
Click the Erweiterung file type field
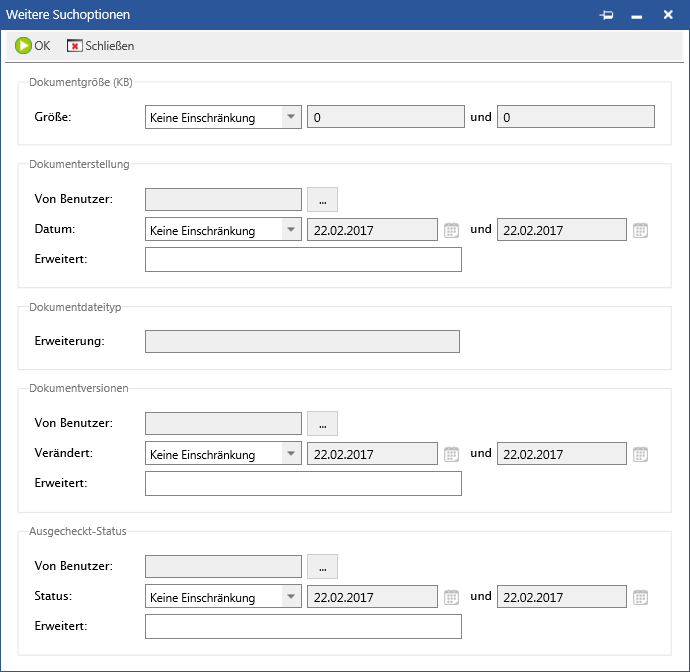click(x=302, y=341)
